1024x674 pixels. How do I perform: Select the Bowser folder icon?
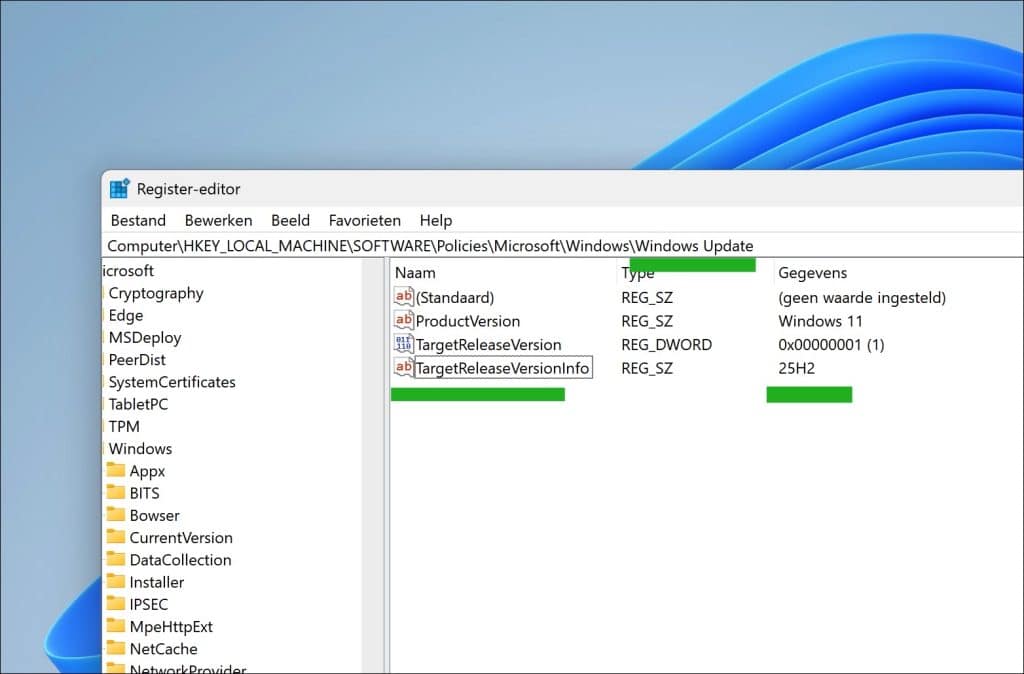point(116,515)
